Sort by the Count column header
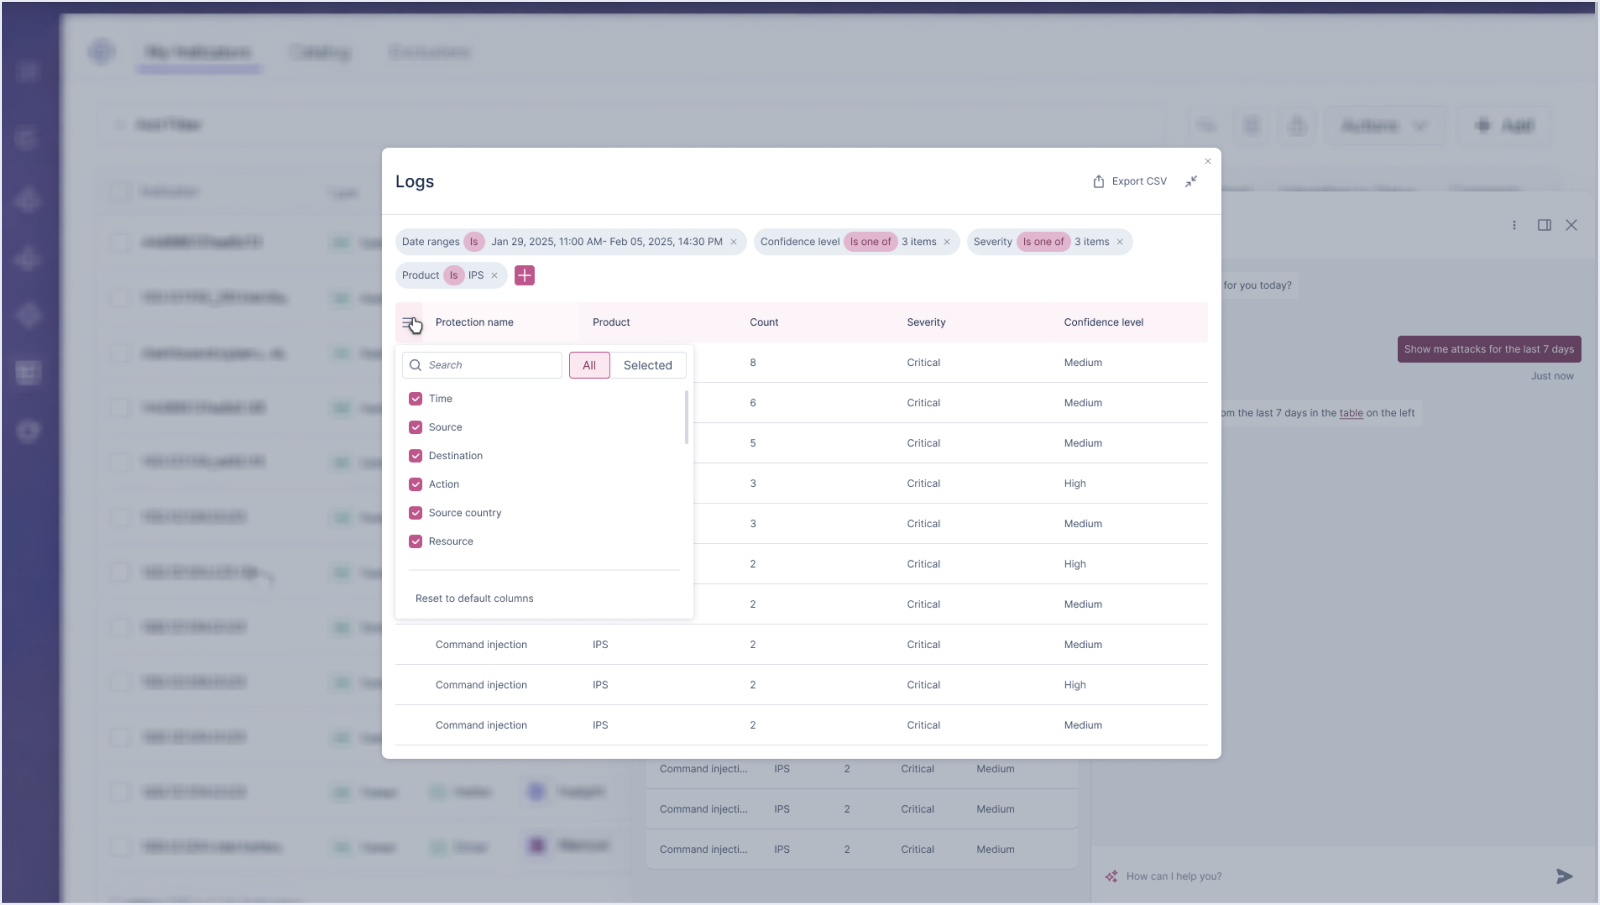 [764, 322]
